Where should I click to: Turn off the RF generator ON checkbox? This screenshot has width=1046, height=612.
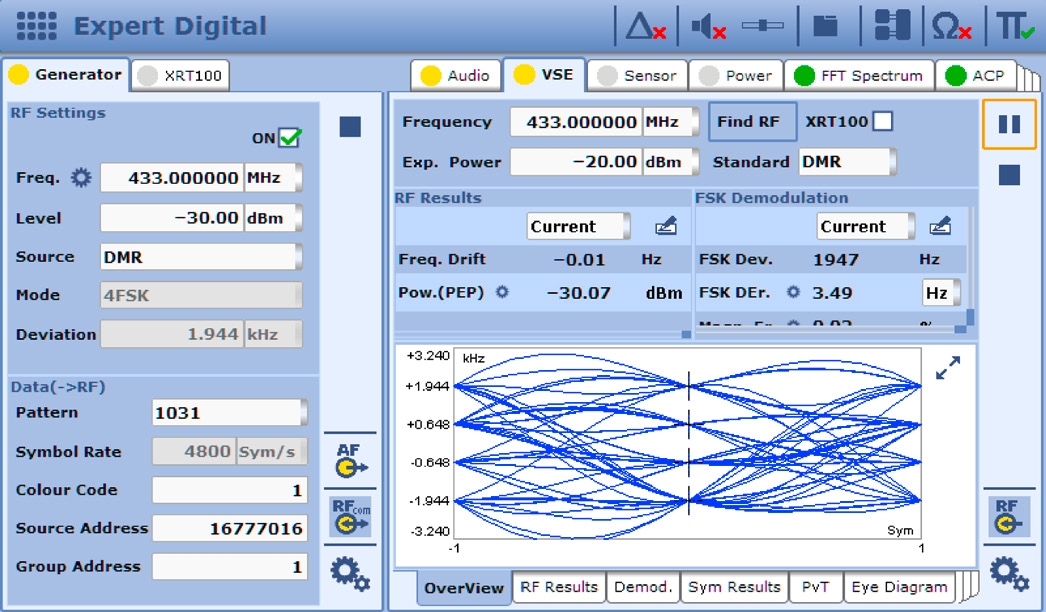[290, 138]
